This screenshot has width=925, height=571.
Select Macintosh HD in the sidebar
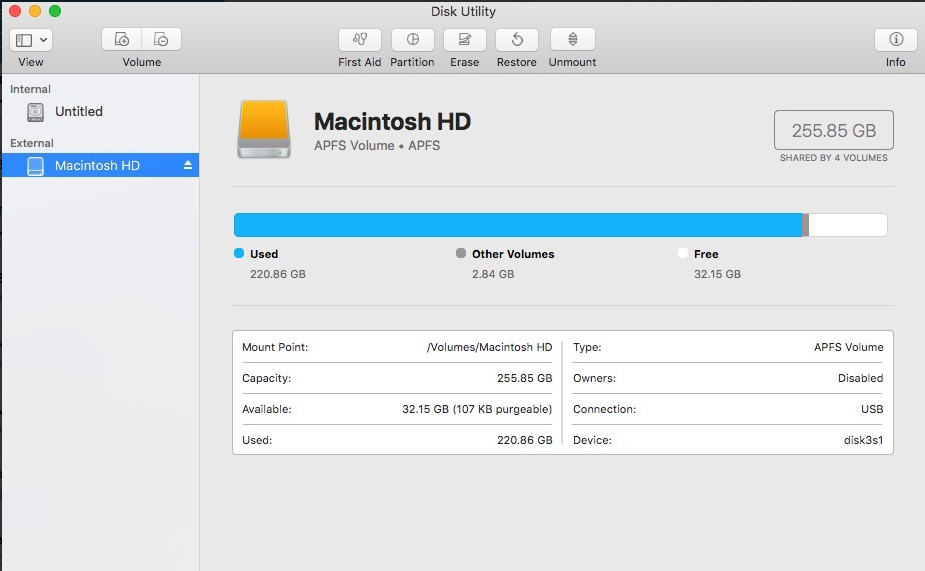100,165
